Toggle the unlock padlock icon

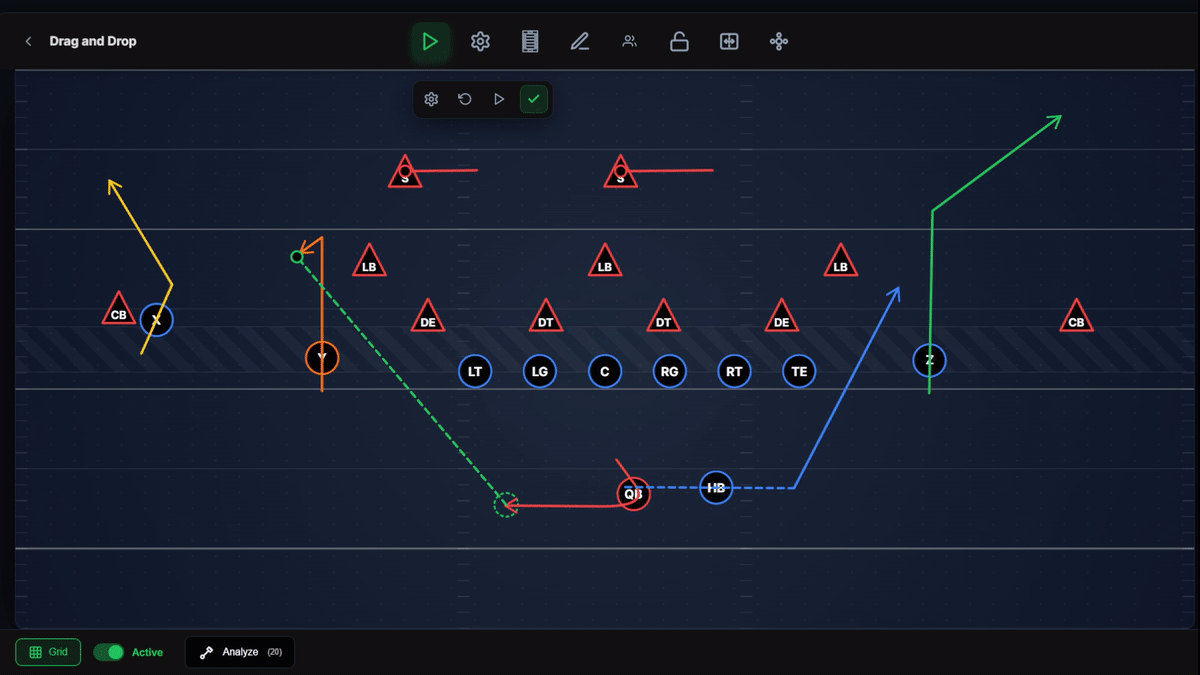click(x=679, y=41)
